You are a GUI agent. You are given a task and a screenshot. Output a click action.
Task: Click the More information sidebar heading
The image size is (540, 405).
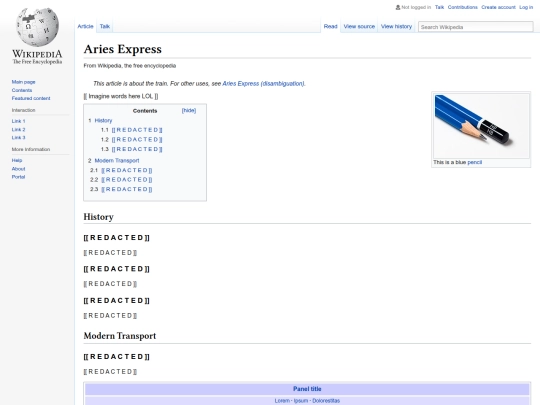coord(31,149)
